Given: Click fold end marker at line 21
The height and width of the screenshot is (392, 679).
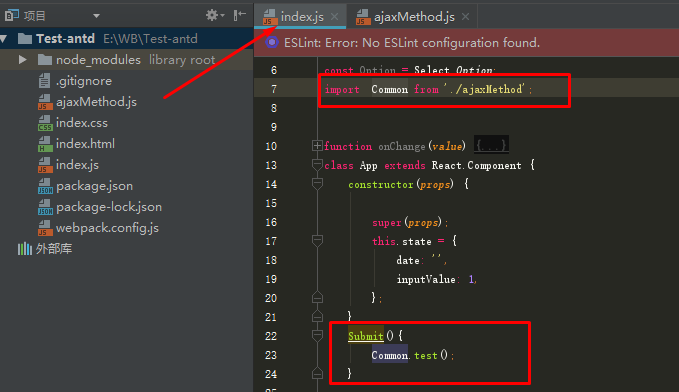Looking at the screenshot, I should 317,317.
